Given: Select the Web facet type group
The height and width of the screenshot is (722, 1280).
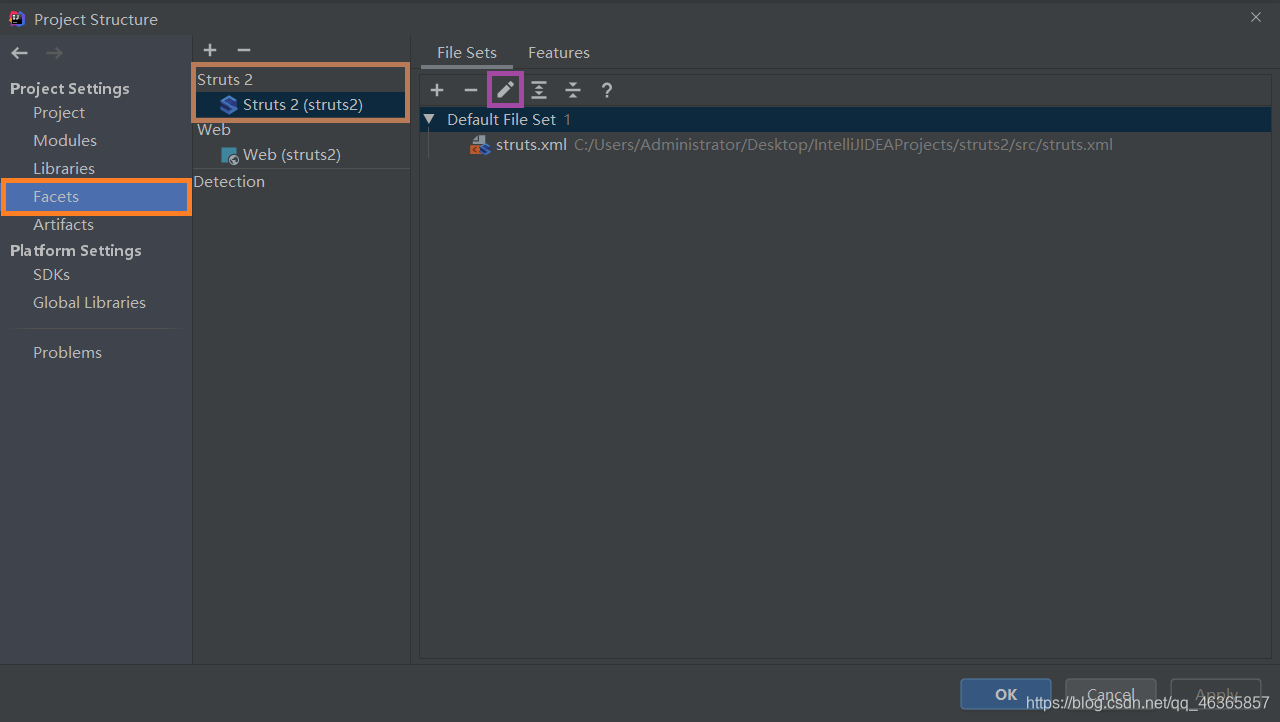Looking at the screenshot, I should tap(214, 130).
